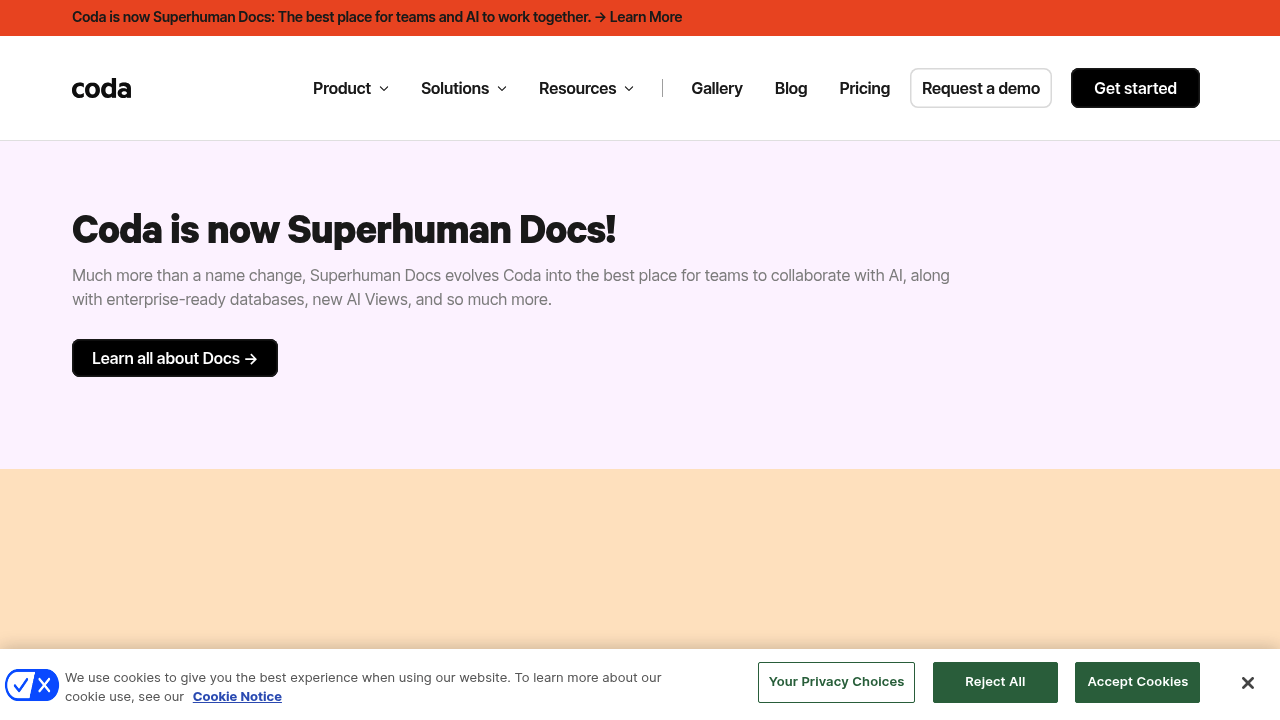
Task: Expand the Solutions menu
Action: click(464, 88)
